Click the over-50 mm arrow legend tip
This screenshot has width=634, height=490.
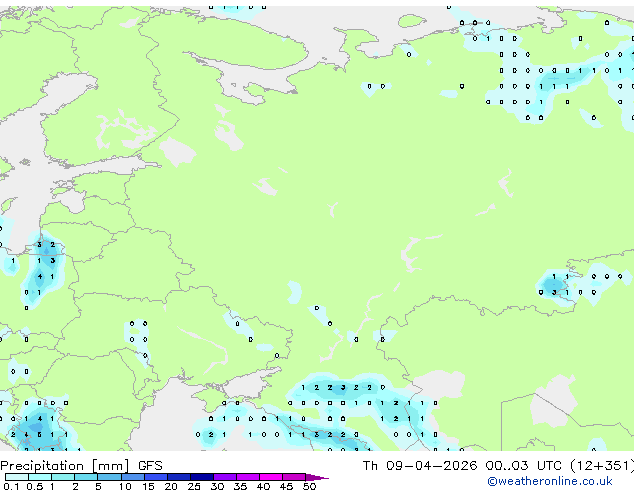pos(317,477)
